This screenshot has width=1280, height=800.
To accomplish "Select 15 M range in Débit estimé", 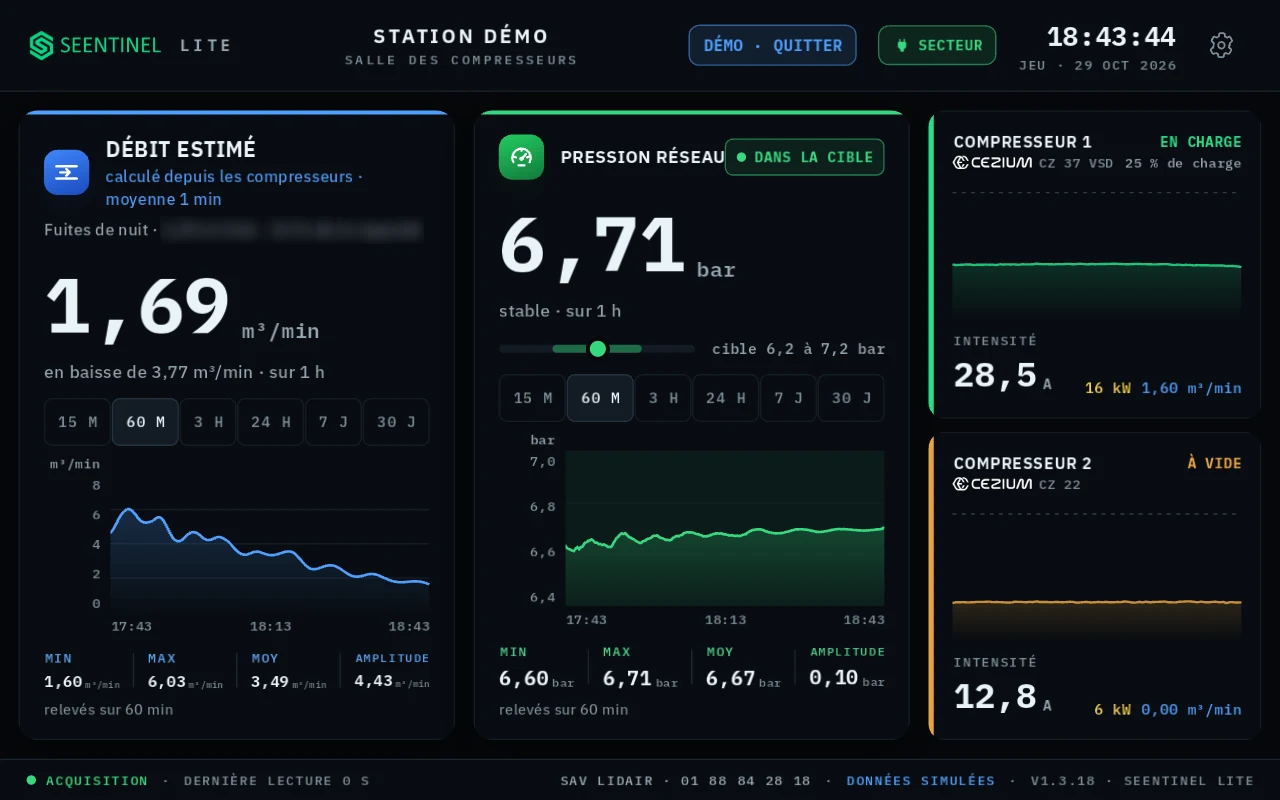I will (x=78, y=422).
